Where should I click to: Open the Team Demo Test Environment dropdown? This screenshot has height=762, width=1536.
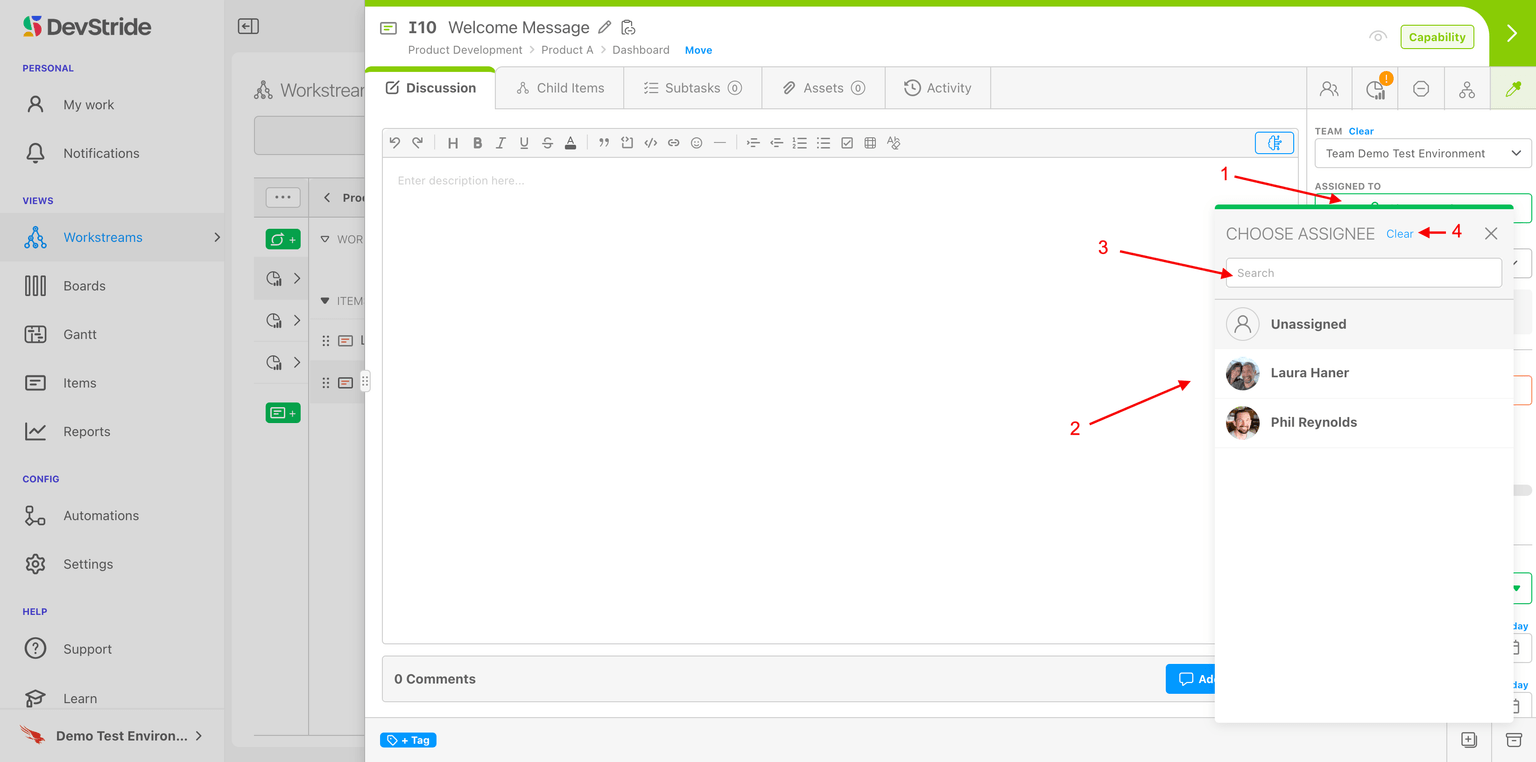tap(1423, 153)
